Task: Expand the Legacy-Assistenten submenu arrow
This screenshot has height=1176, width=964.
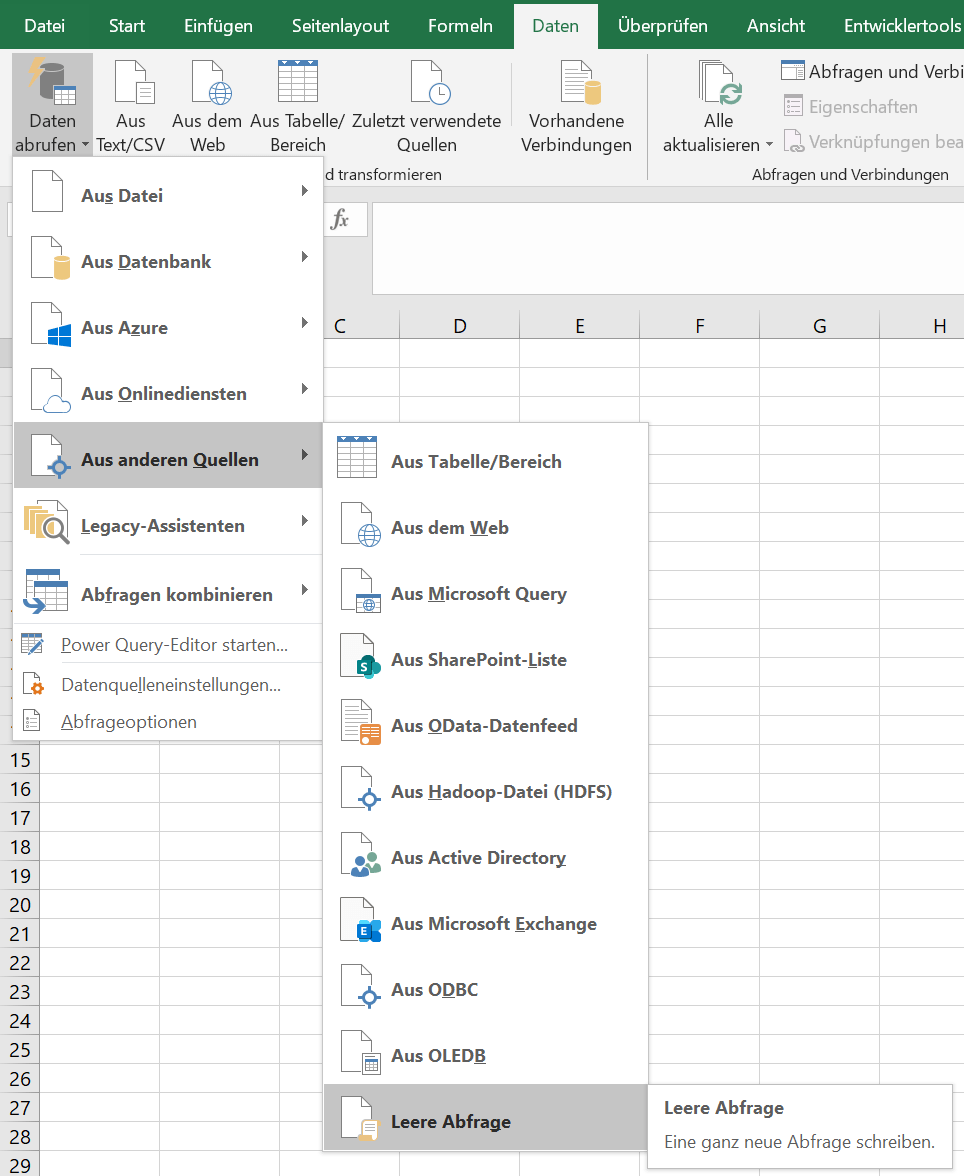Action: tap(305, 520)
